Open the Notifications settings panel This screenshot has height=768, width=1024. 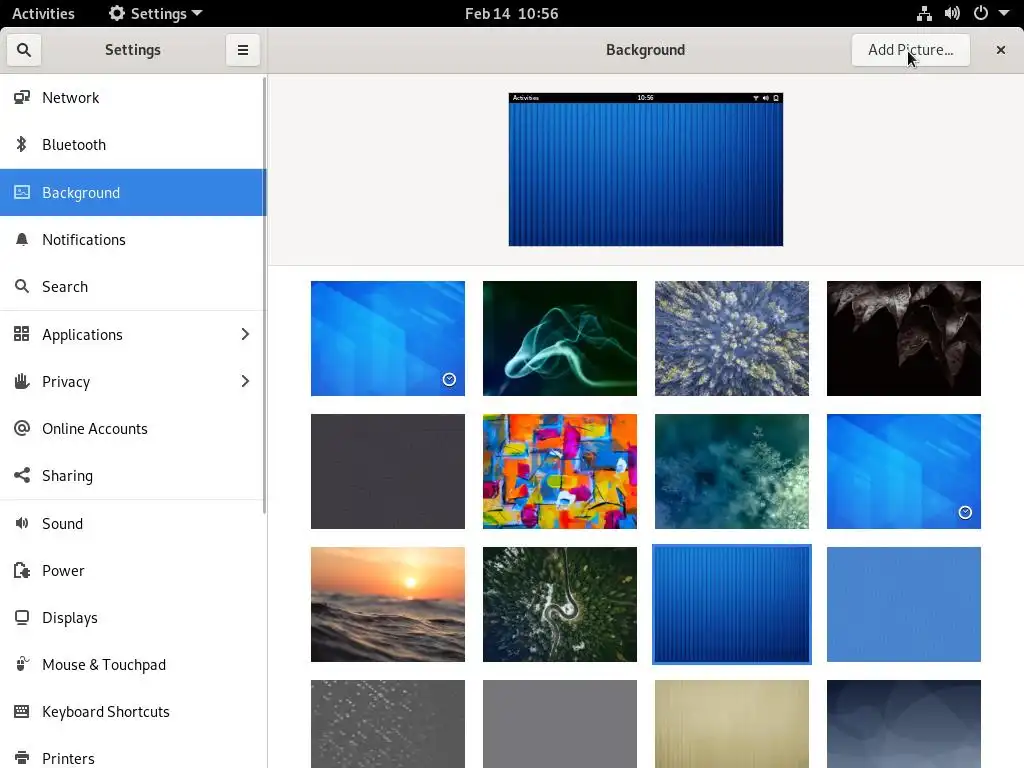coord(133,239)
